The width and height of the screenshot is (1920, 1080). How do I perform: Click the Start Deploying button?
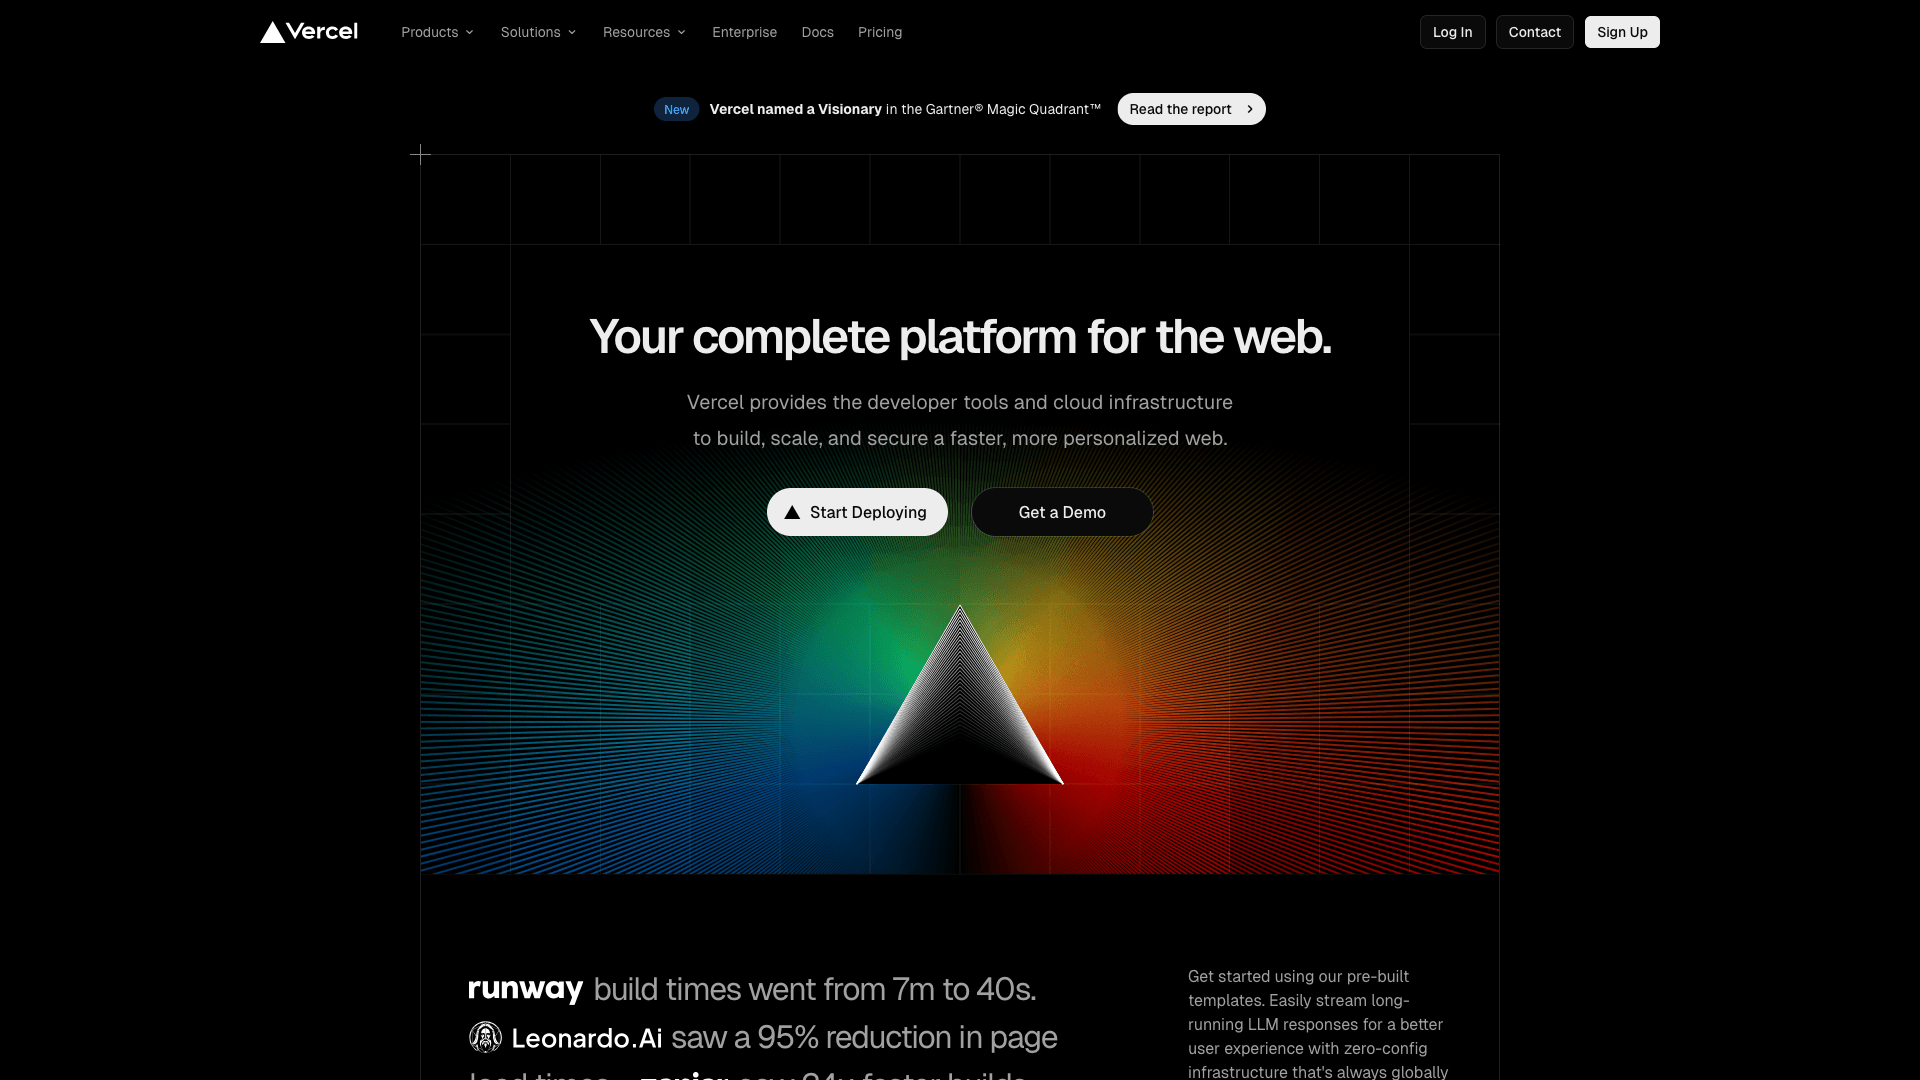click(856, 512)
